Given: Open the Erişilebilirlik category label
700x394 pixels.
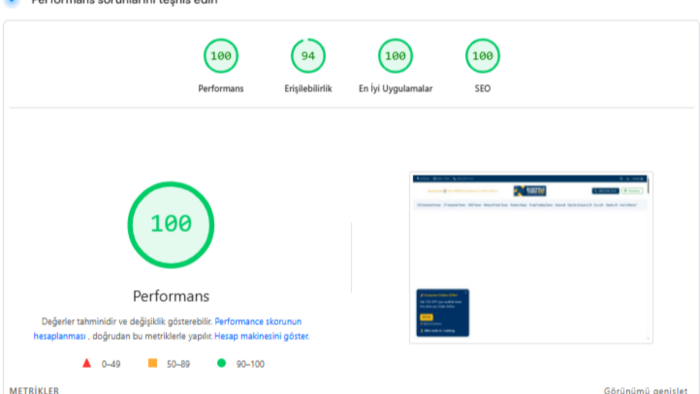Looking at the screenshot, I should pyautogui.click(x=308, y=88).
